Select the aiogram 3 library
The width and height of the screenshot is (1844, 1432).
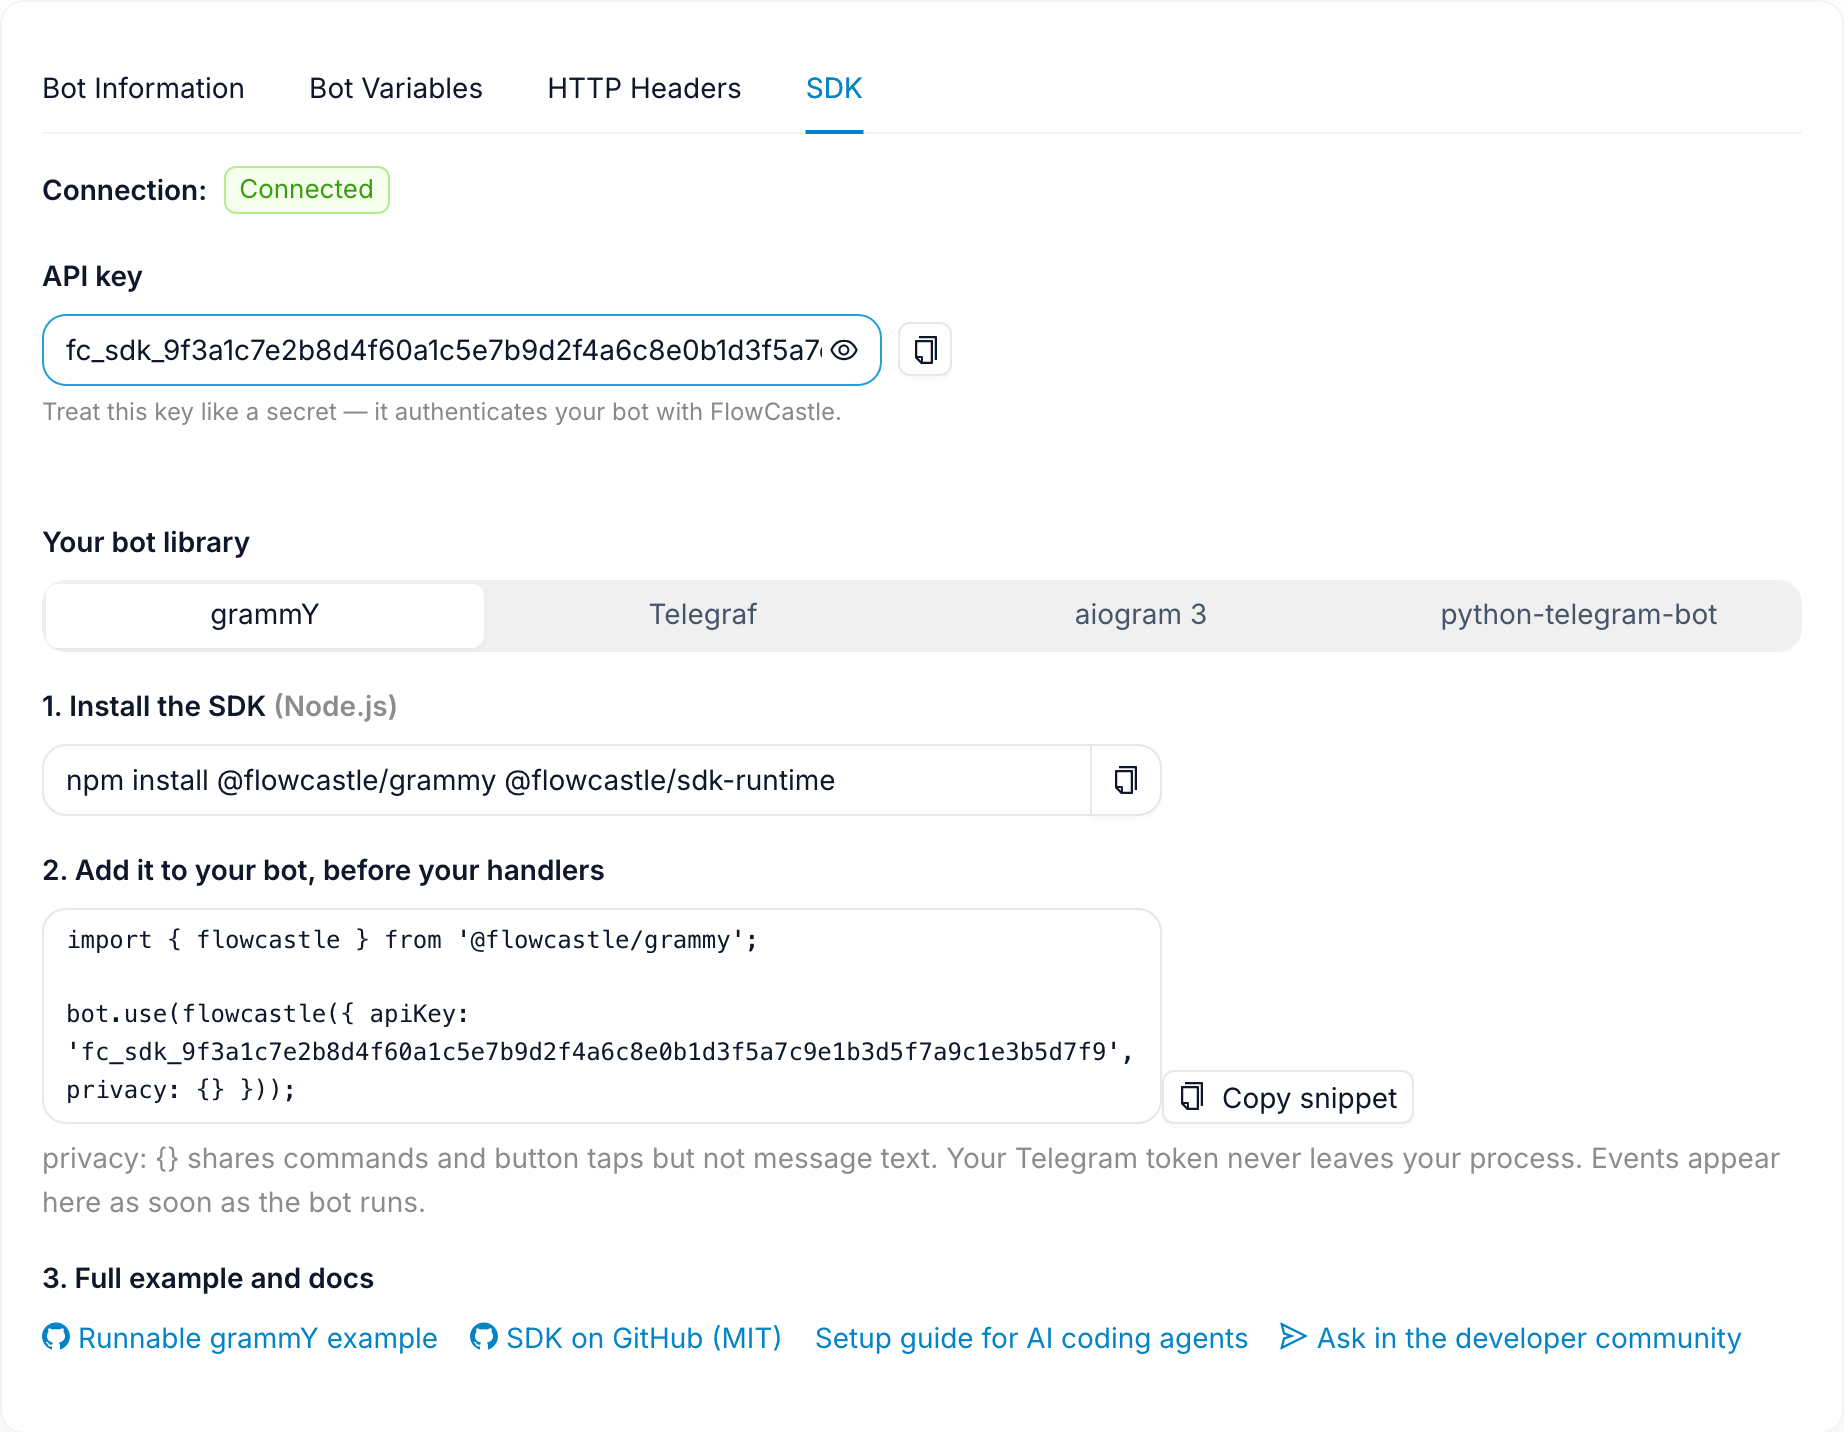1141,615
